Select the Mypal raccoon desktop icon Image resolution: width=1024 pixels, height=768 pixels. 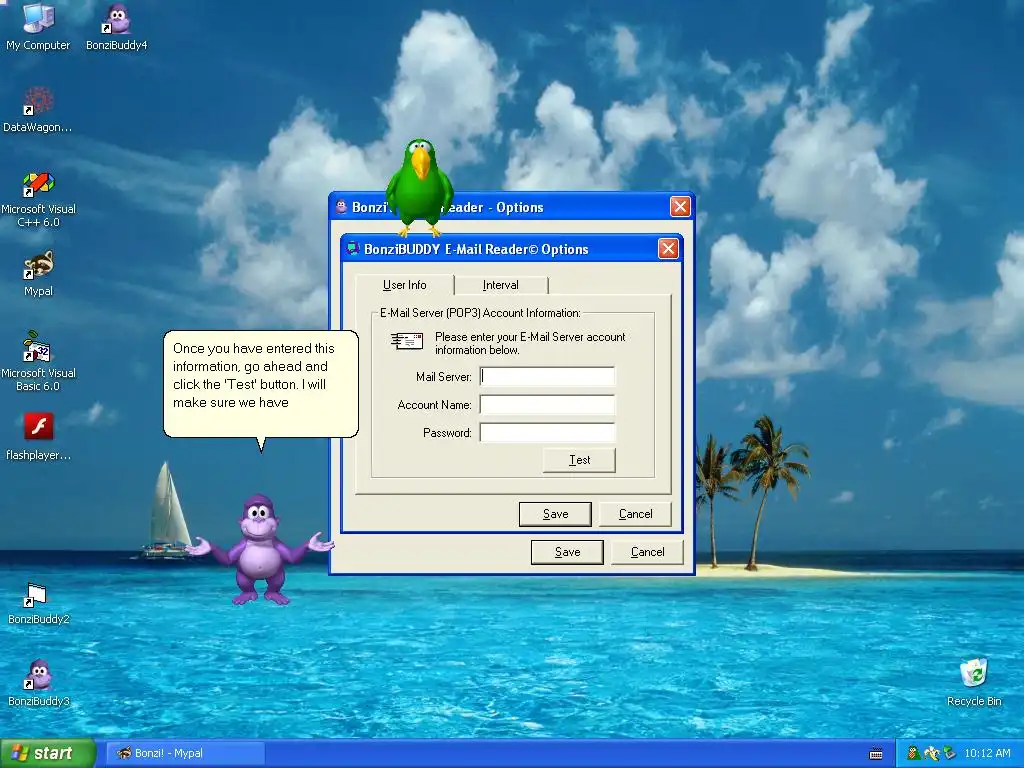click(x=38, y=274)
